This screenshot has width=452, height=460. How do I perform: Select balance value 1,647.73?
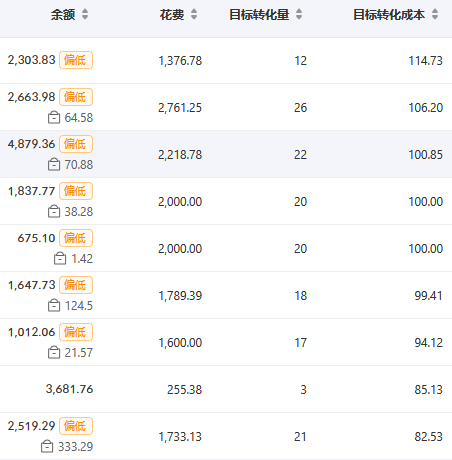tap(31, 285)
